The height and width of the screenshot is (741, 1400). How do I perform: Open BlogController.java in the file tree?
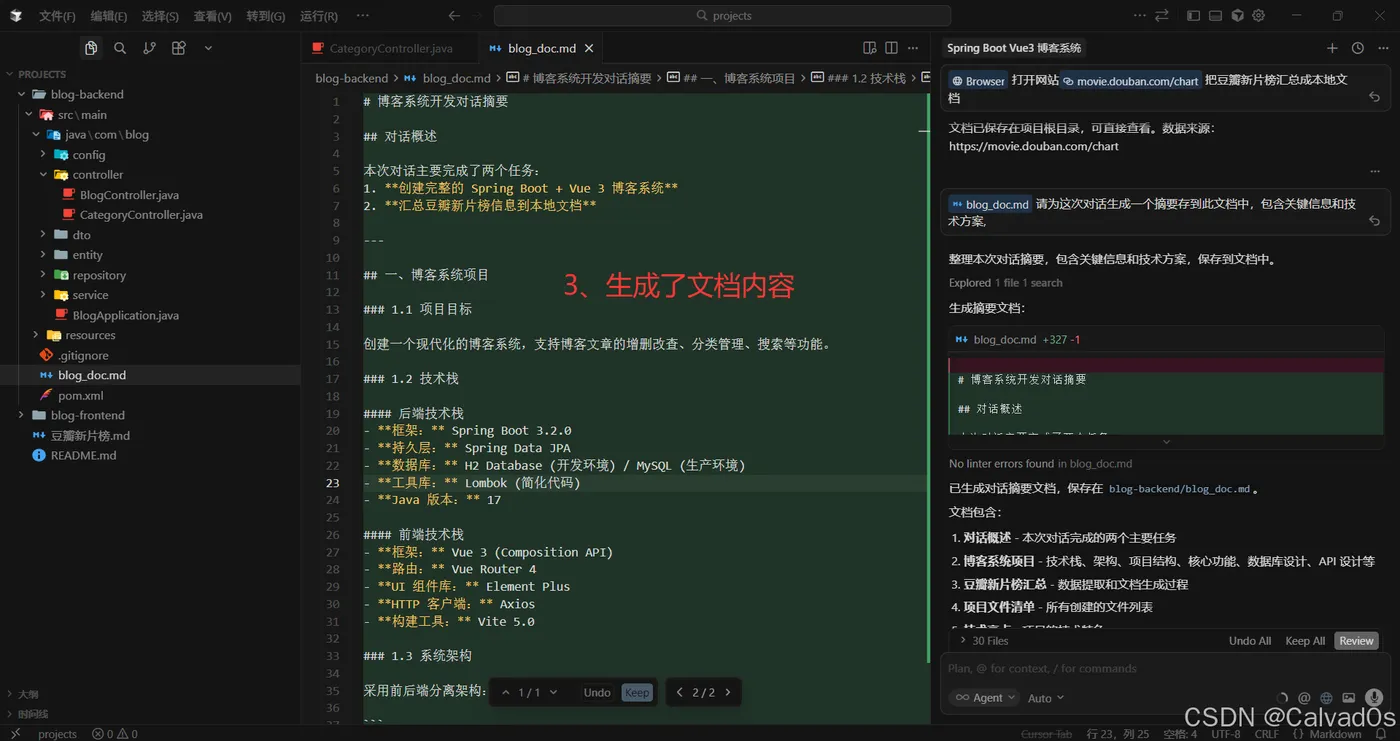tap(129, 195)
